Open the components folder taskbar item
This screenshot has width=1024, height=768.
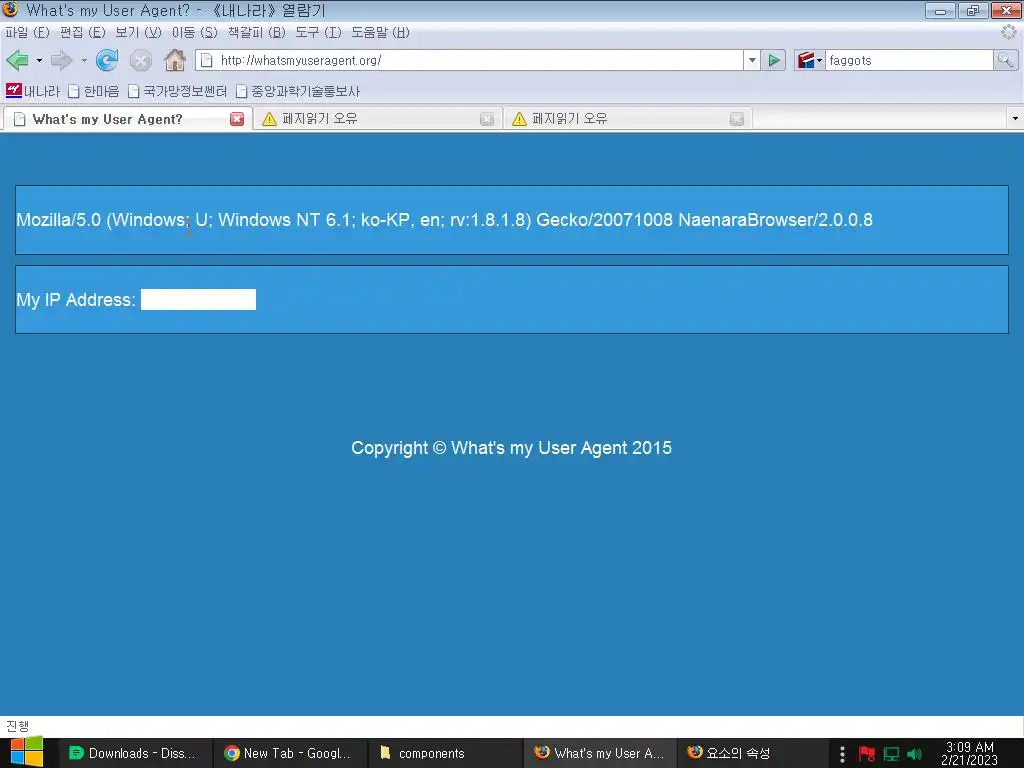[445, 753]
